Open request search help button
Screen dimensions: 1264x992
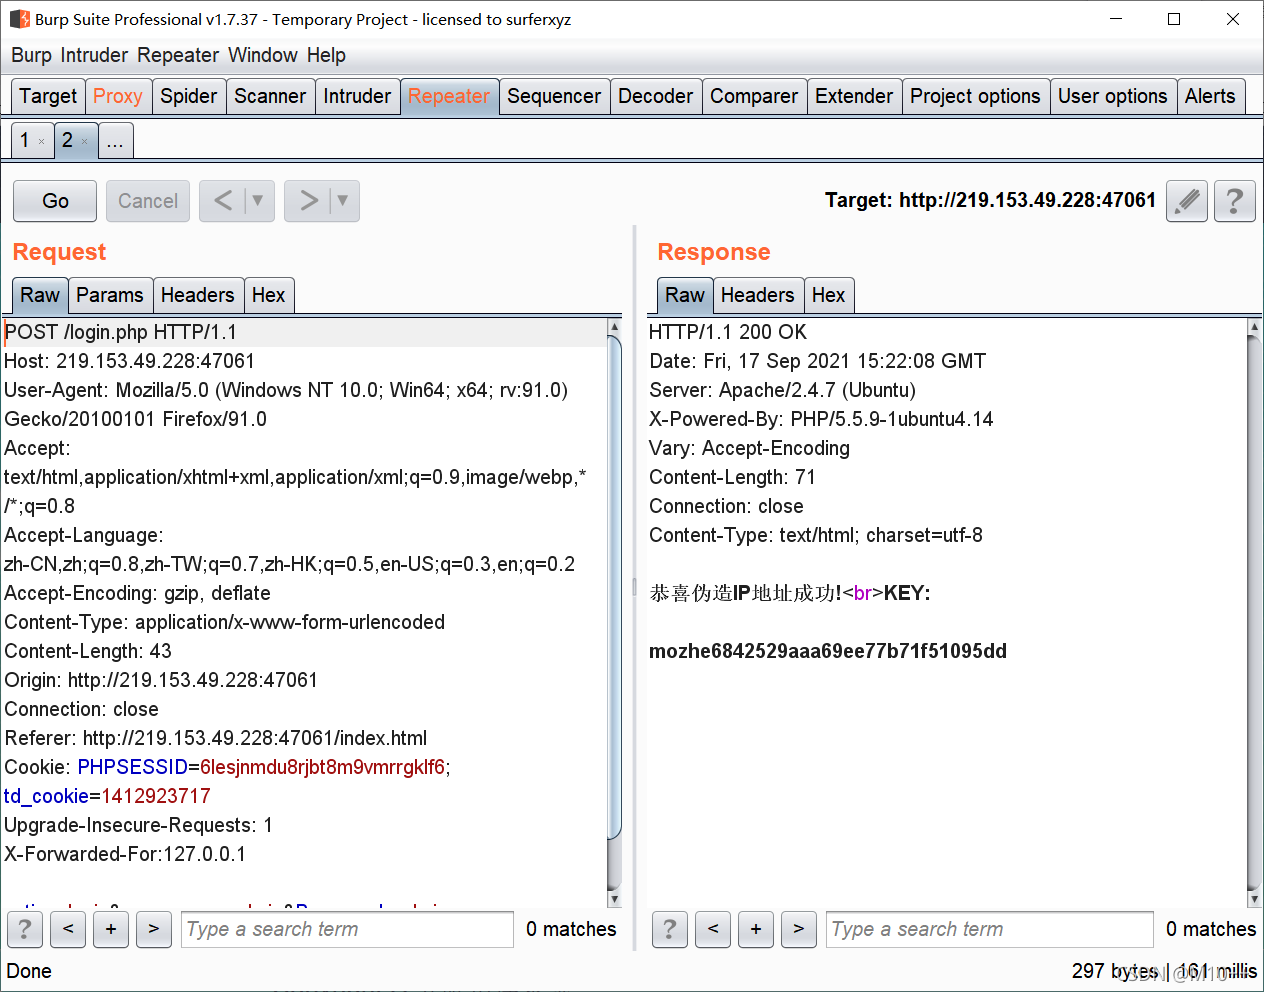25,929
